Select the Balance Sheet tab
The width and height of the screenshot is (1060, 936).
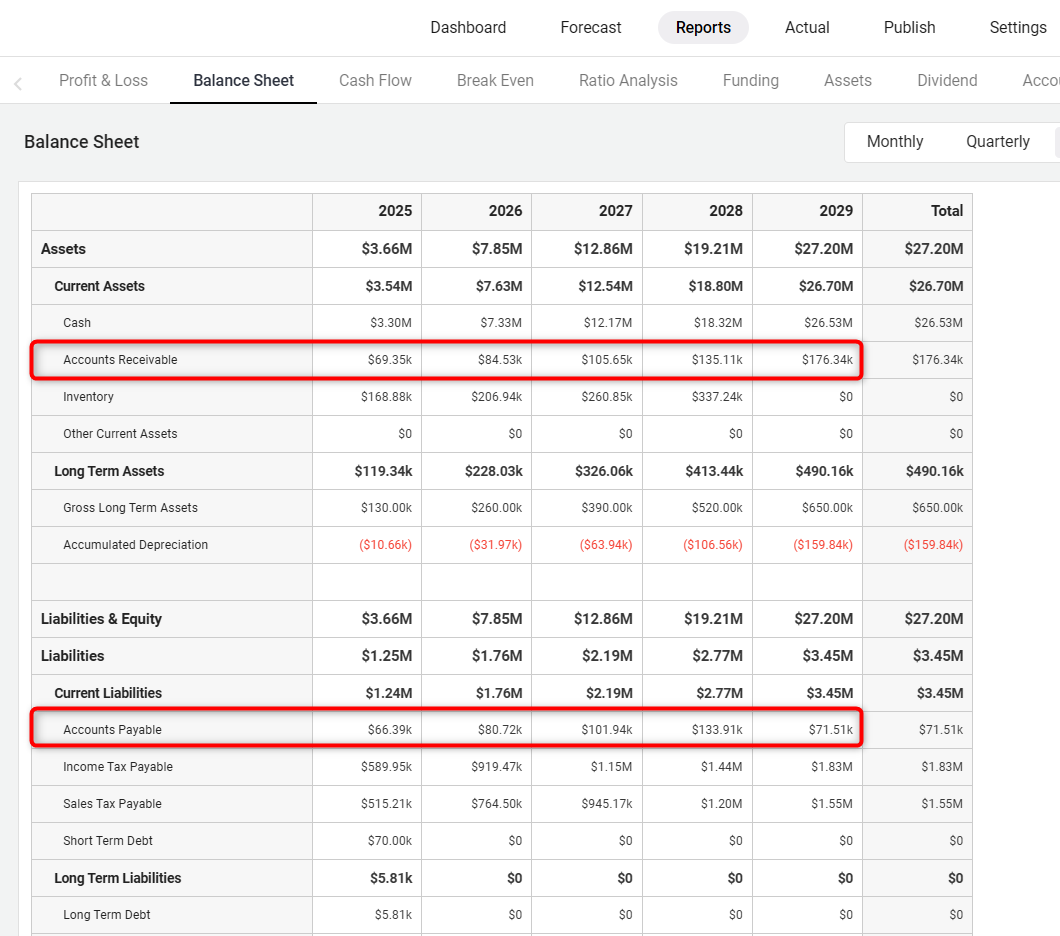pyautogui.click(x=243, y=80)
